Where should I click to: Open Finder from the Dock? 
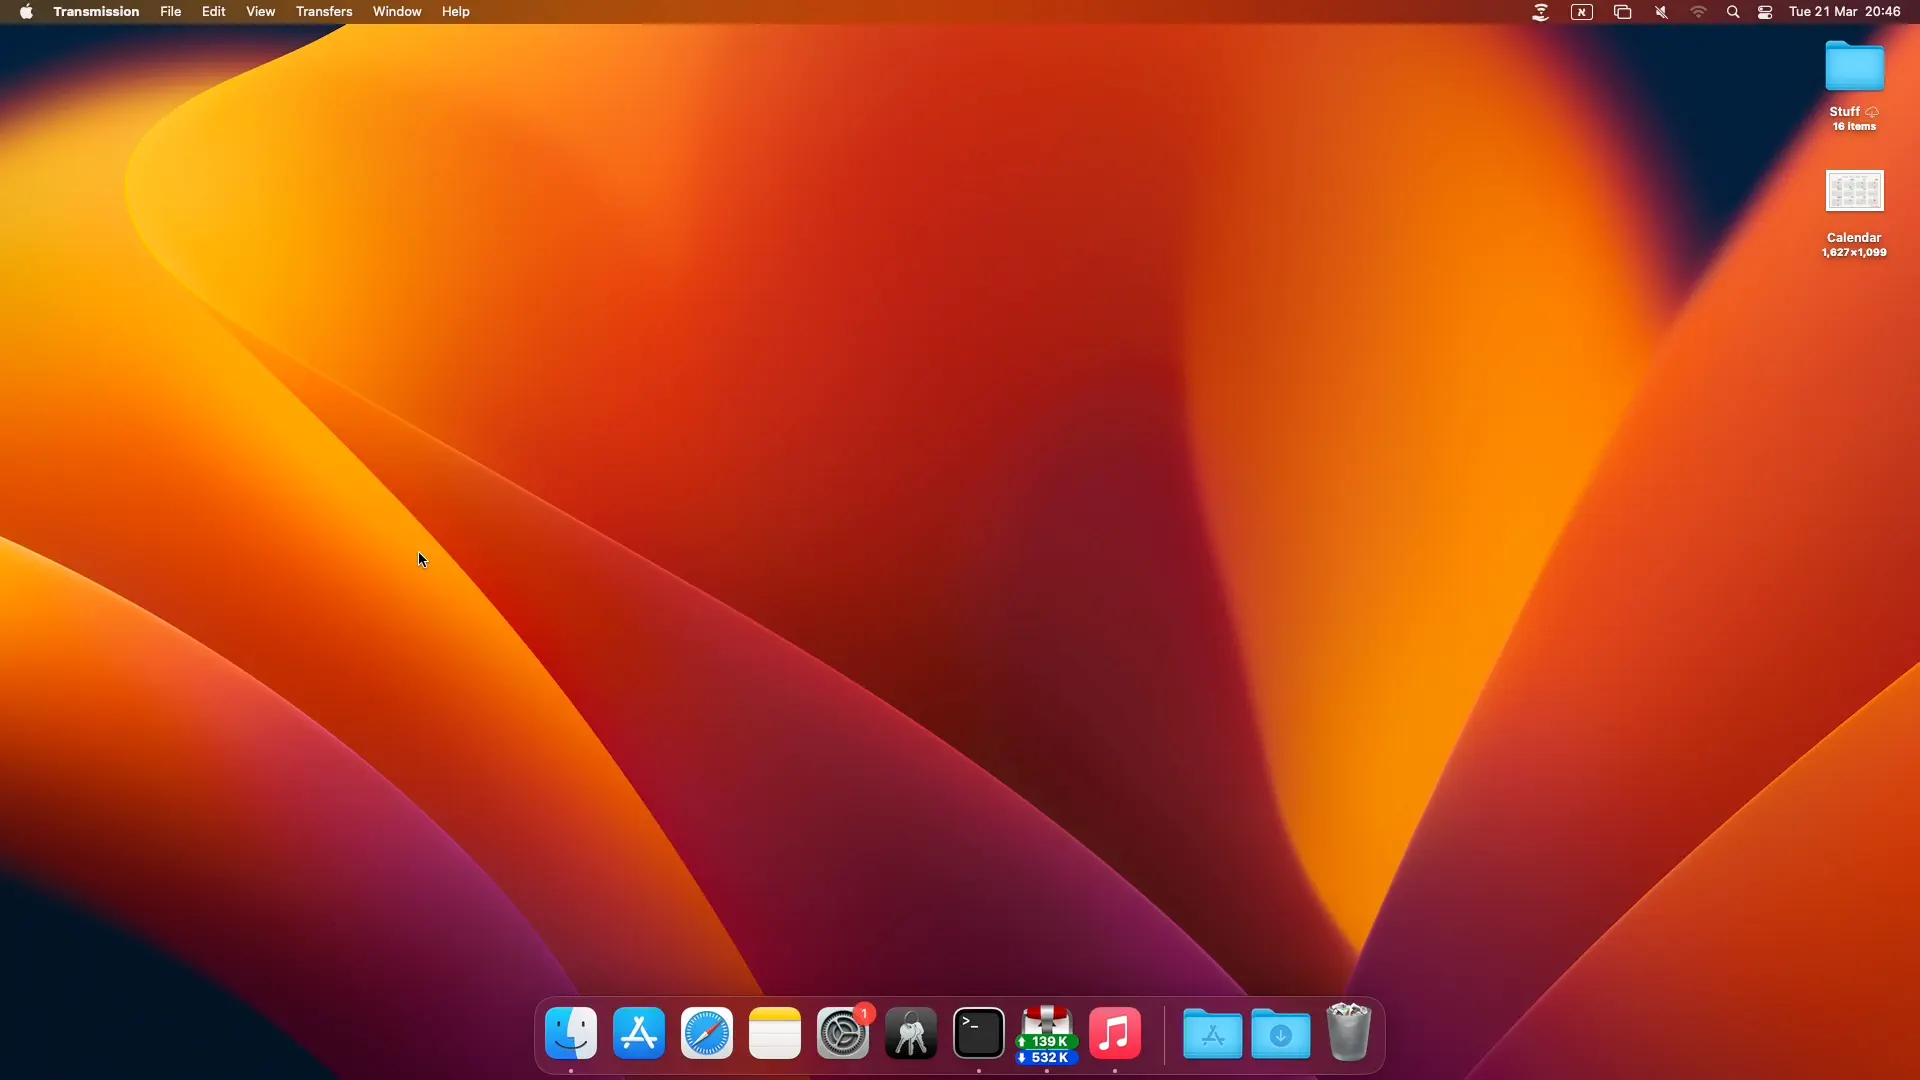(571, 1034)
